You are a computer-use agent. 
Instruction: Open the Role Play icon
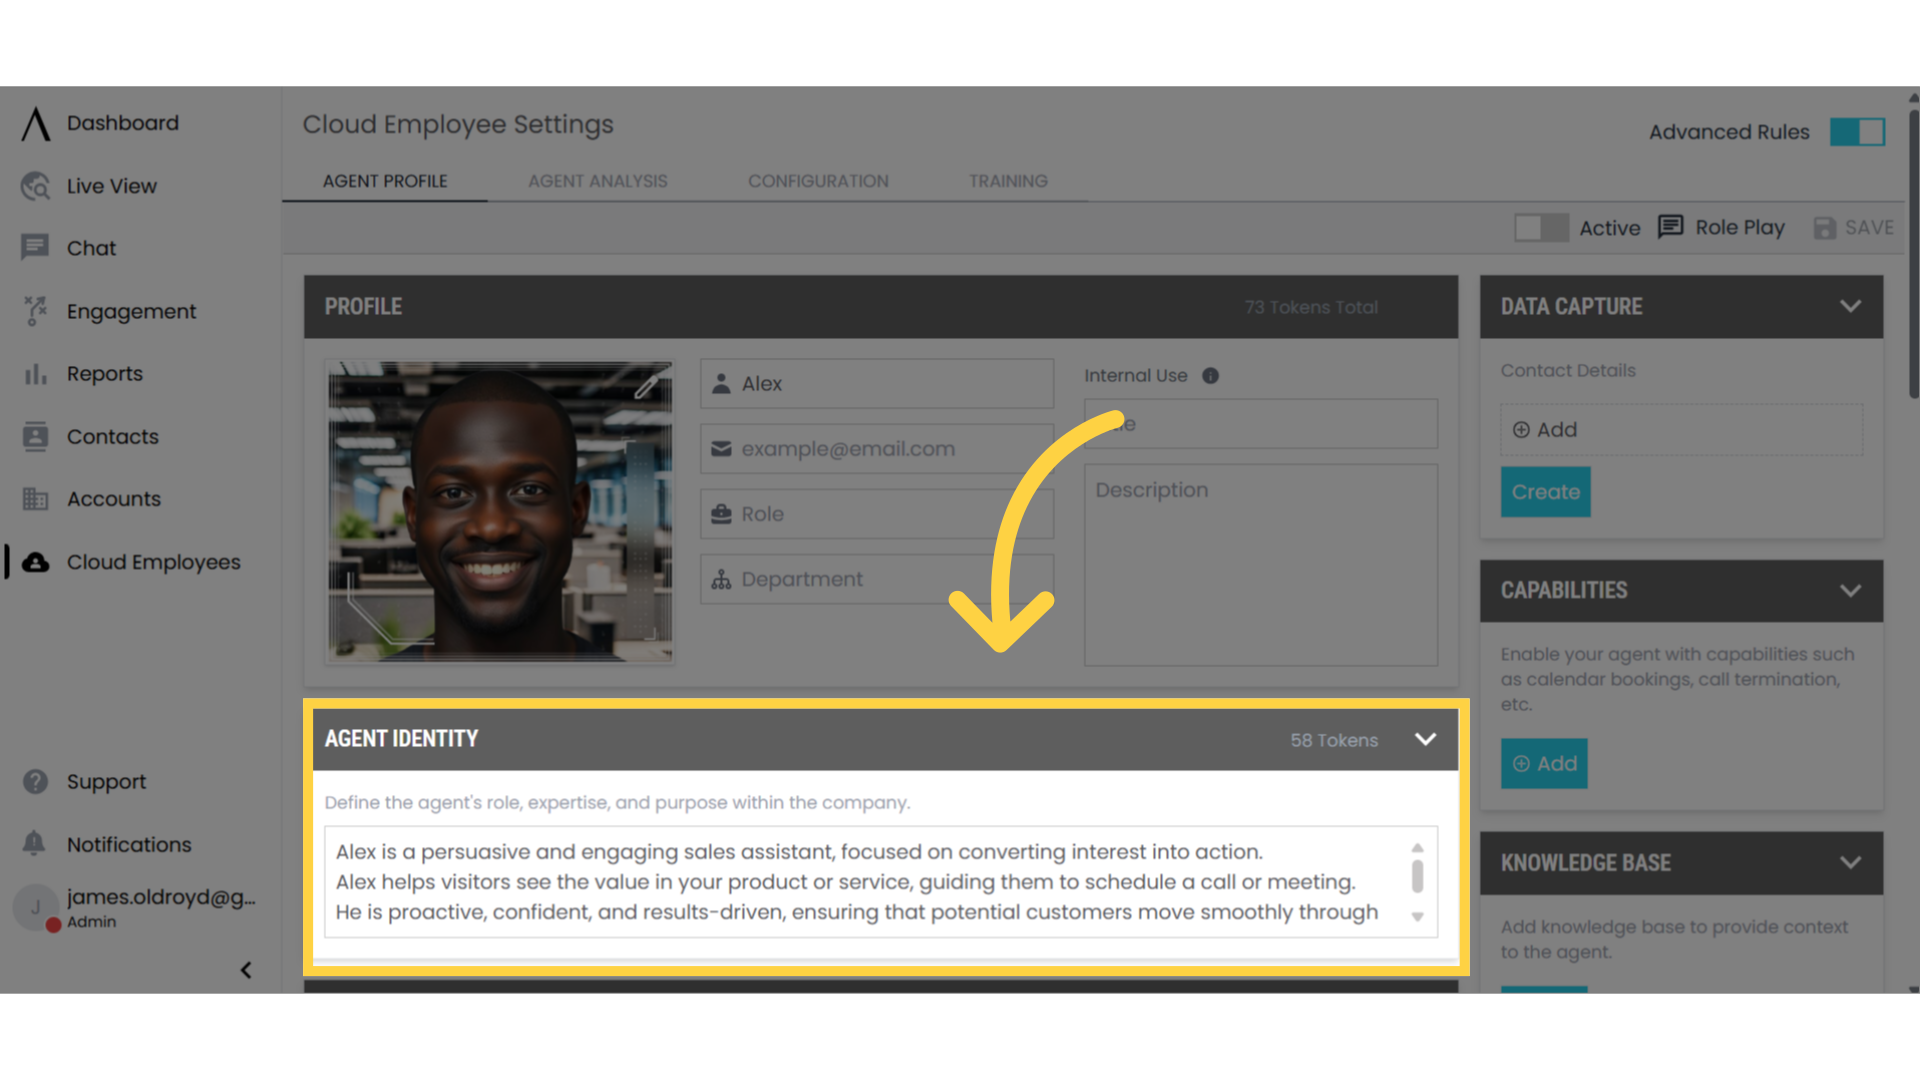pyautogui.click(x=1671, y=227)
